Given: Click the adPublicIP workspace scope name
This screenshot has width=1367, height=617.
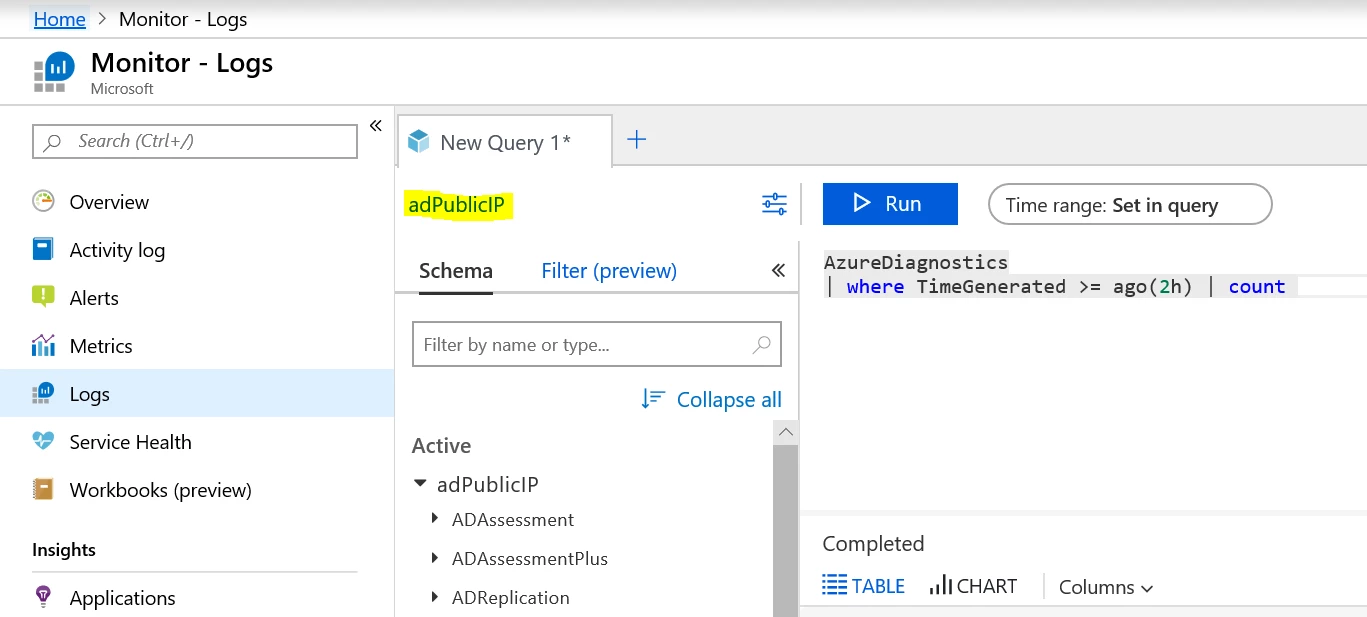Looking at the screenshot, I should [x=458, y=206].
